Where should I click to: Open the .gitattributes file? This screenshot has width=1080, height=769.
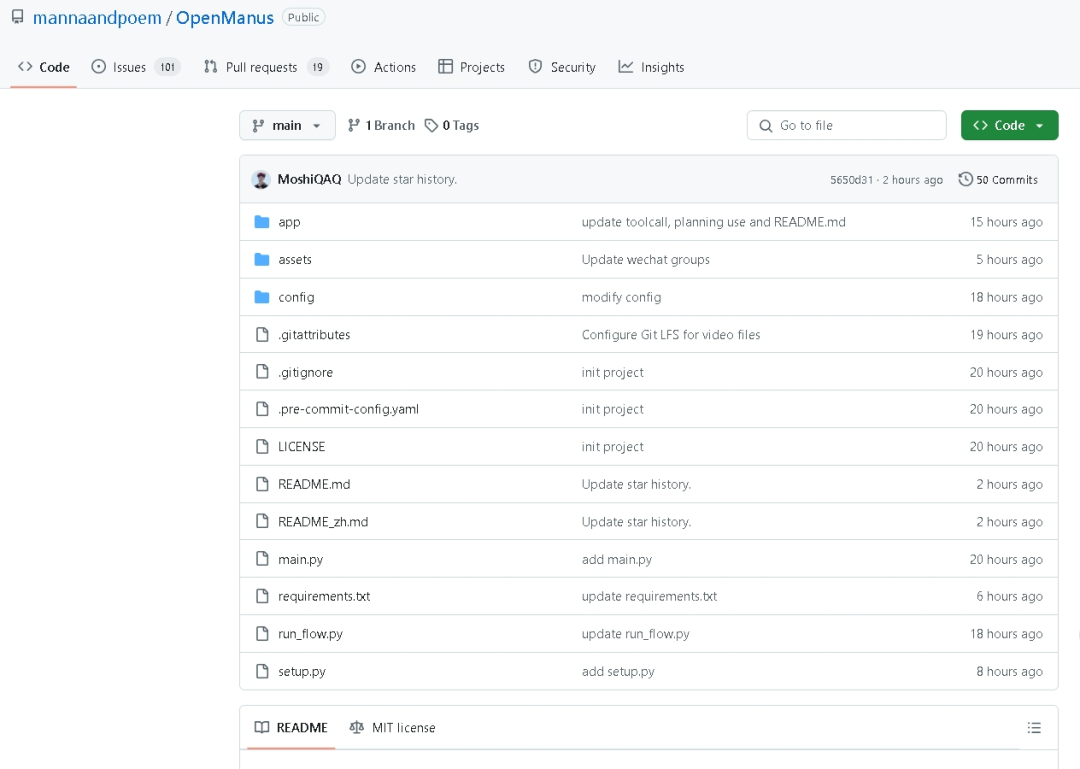[x=314, y=334]
